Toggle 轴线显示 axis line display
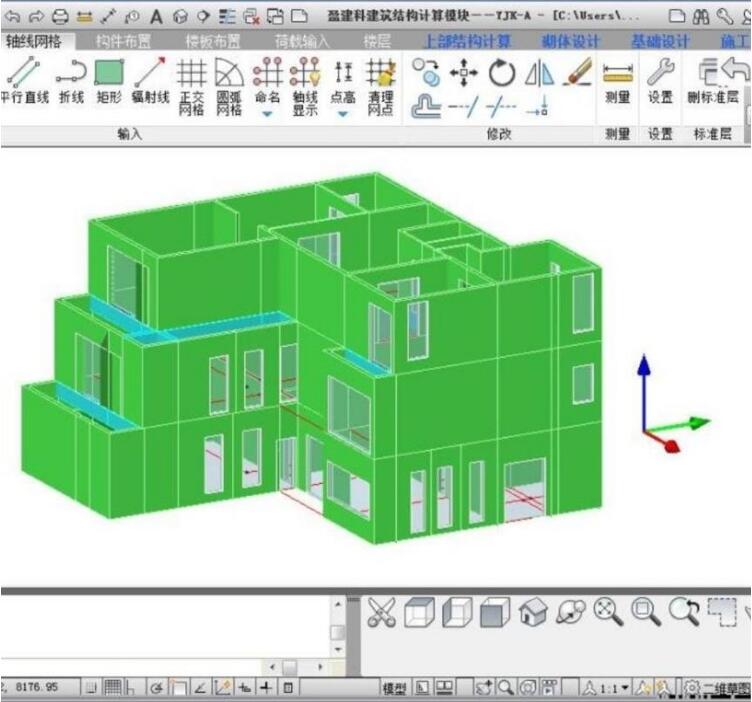This screenshot has width=752, height=702. pyautogui.click(x=305, y=85)
